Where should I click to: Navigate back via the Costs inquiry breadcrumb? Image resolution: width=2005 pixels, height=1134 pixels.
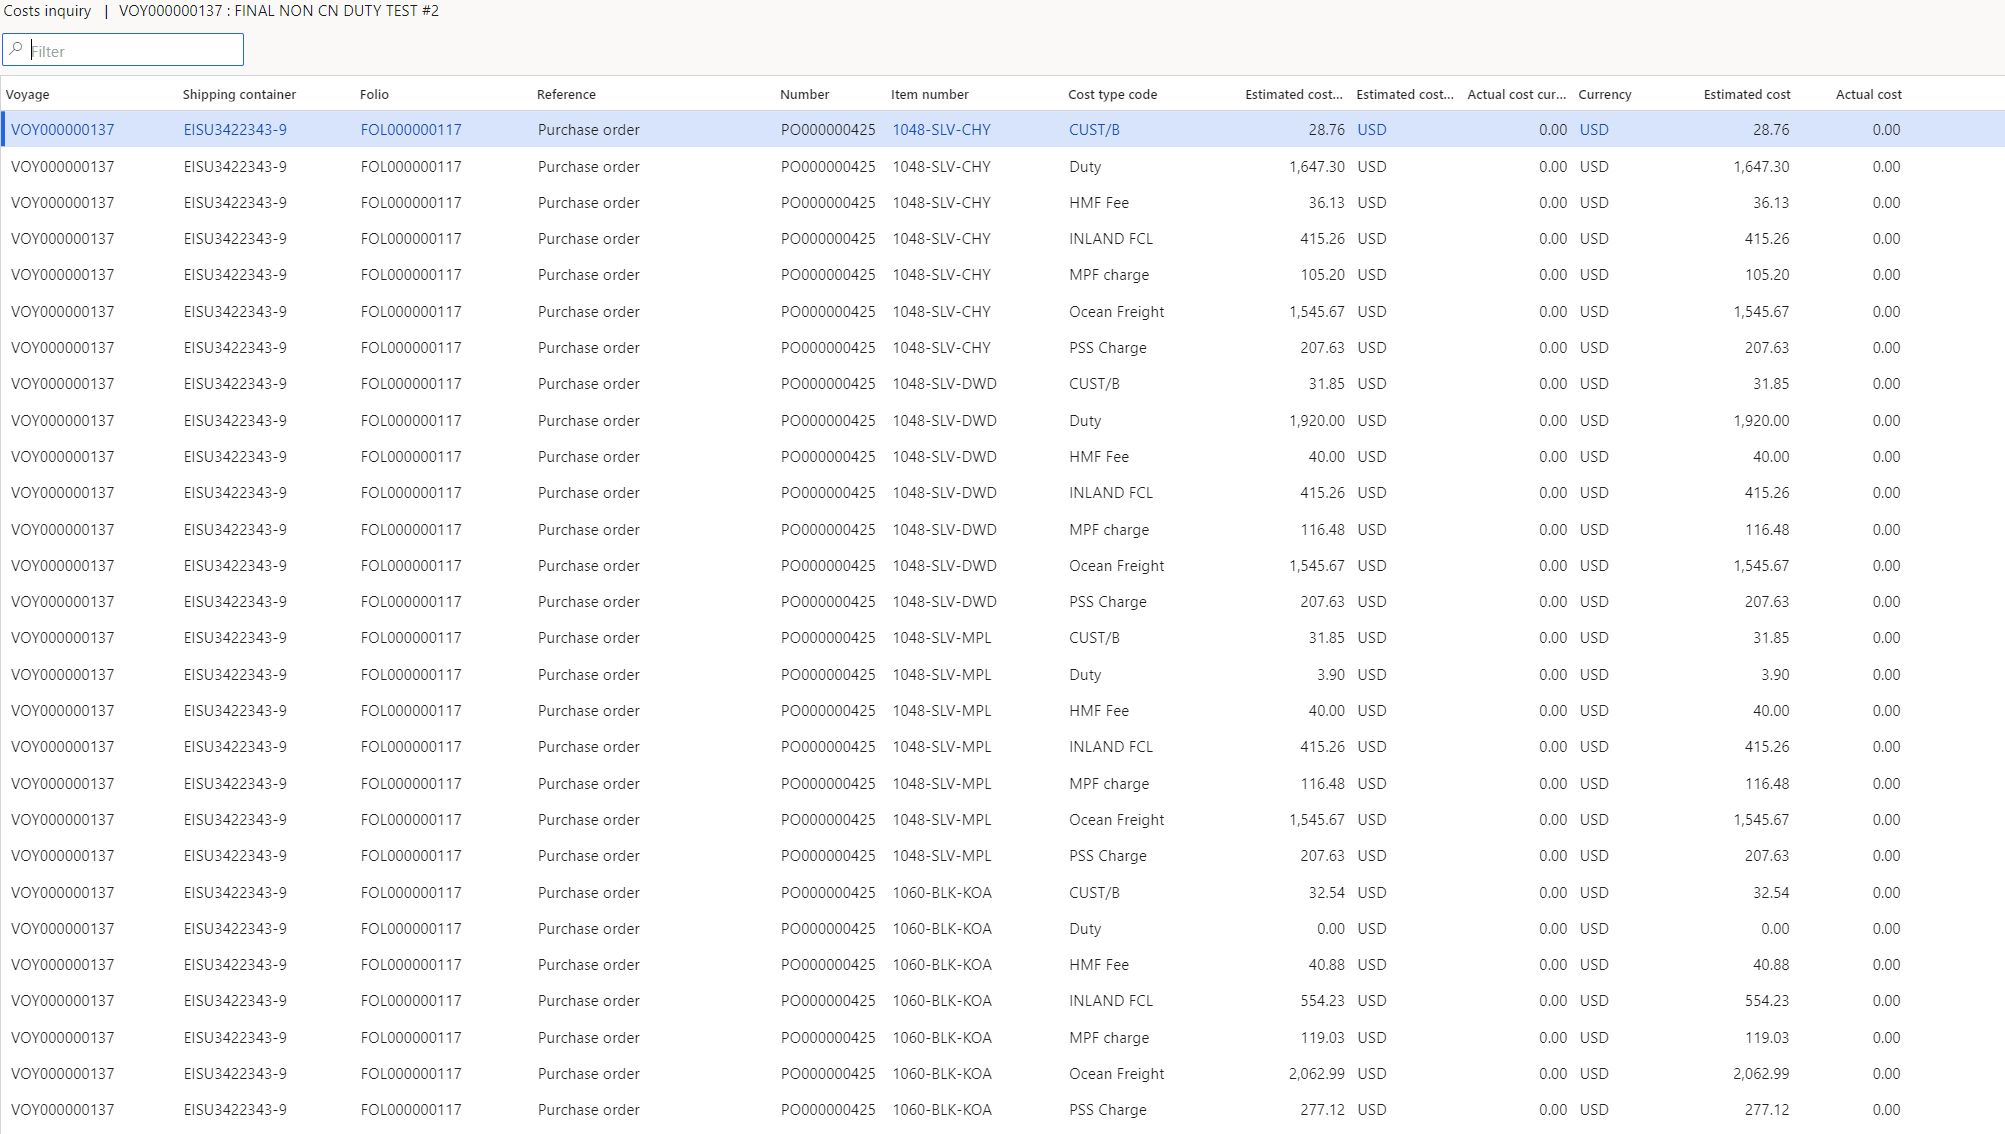[x=47, y=11]
